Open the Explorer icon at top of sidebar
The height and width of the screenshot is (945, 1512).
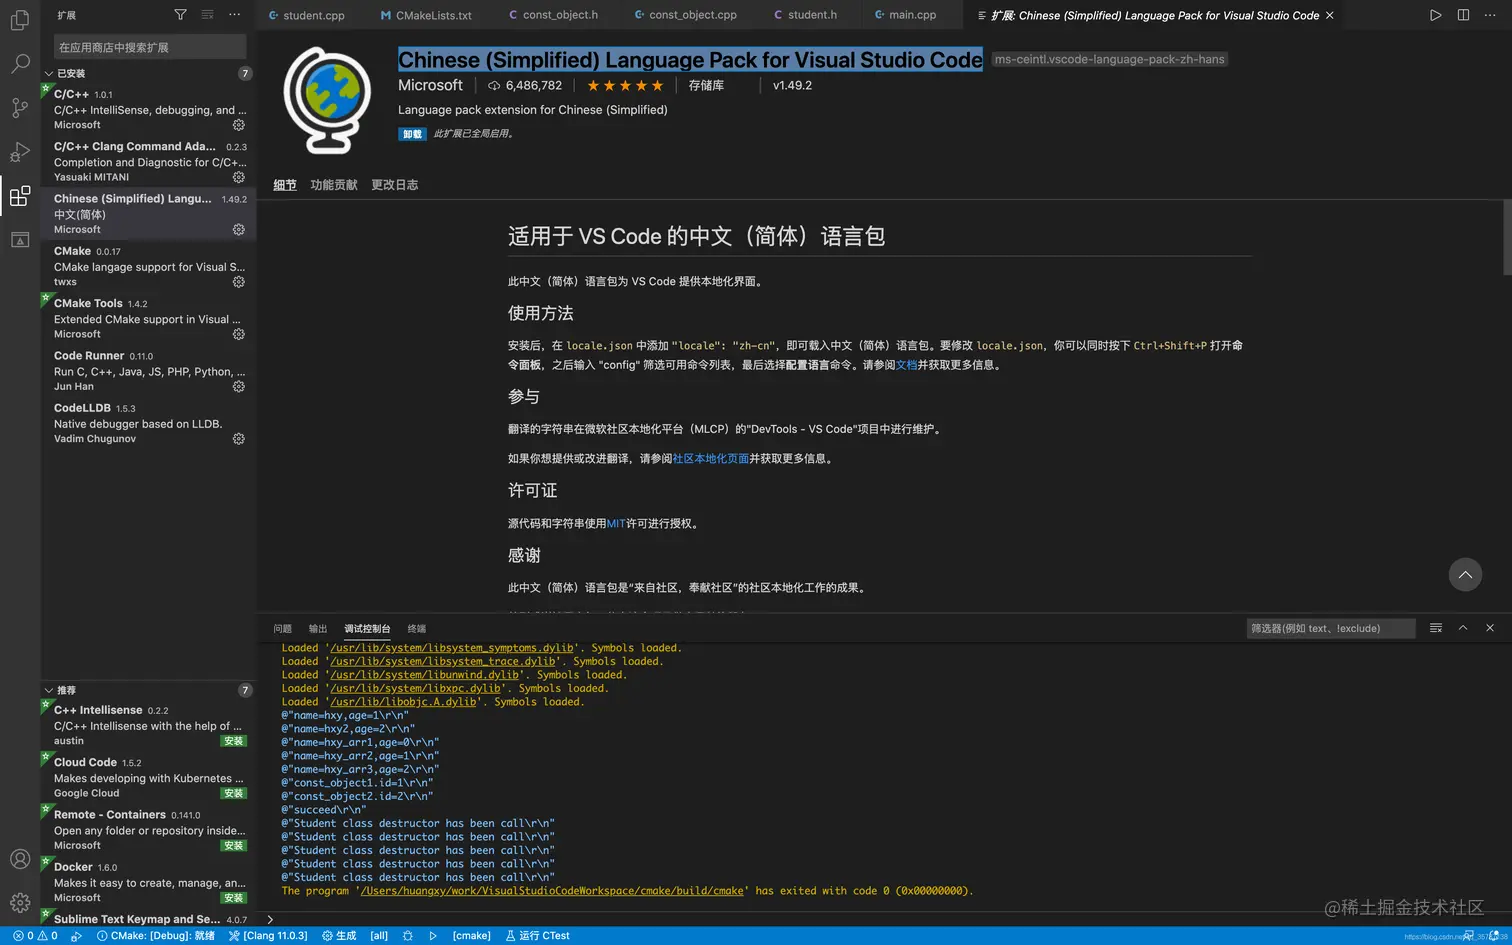[x=20, y=20]
